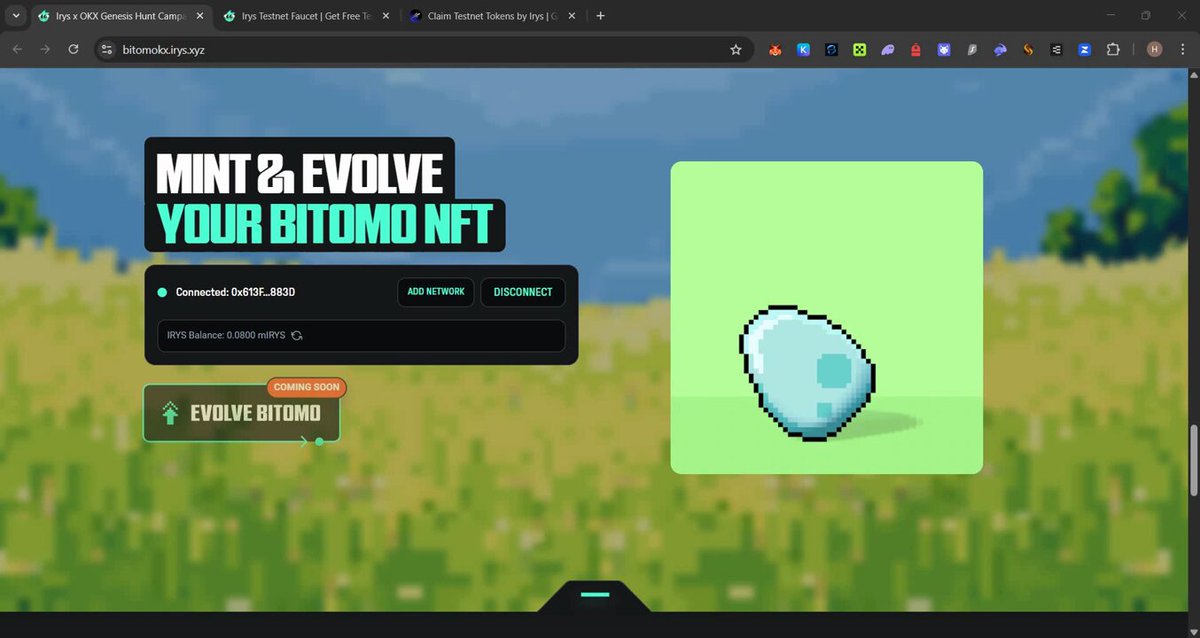Open Chrome three-dot menu
Image resolution: width=1200 pixels, height=638 pixels.
[x=1182, y=49]
